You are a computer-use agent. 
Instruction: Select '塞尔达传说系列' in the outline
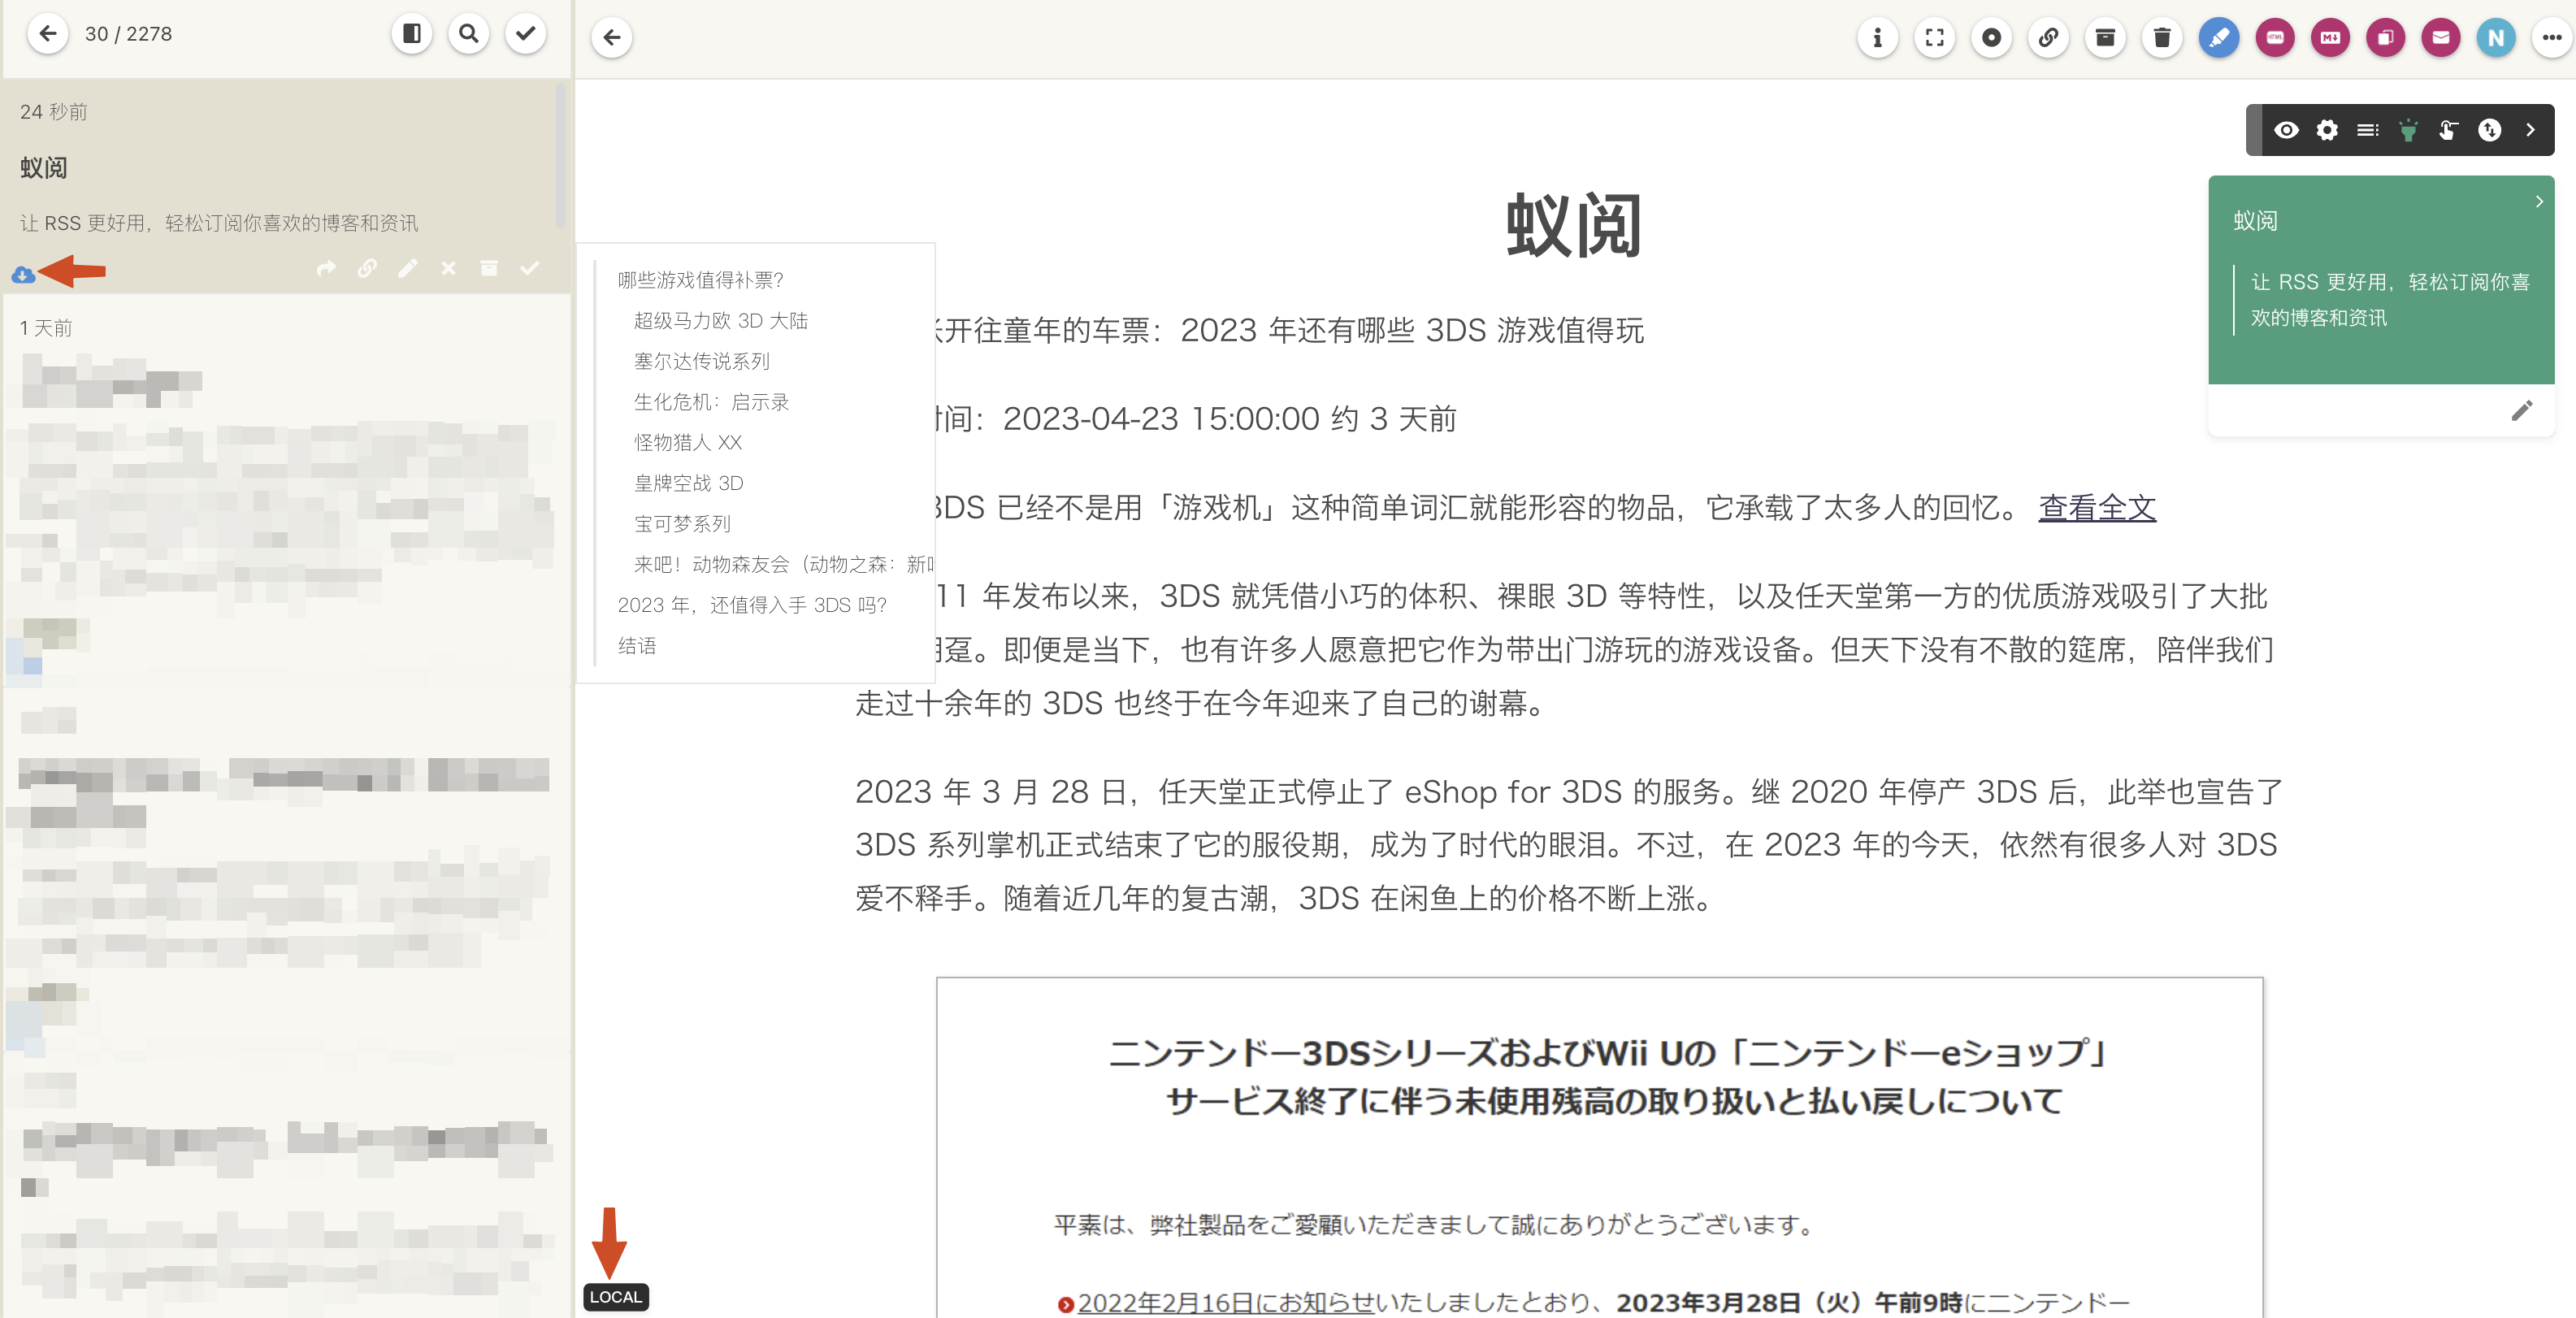tap(701, 361)
